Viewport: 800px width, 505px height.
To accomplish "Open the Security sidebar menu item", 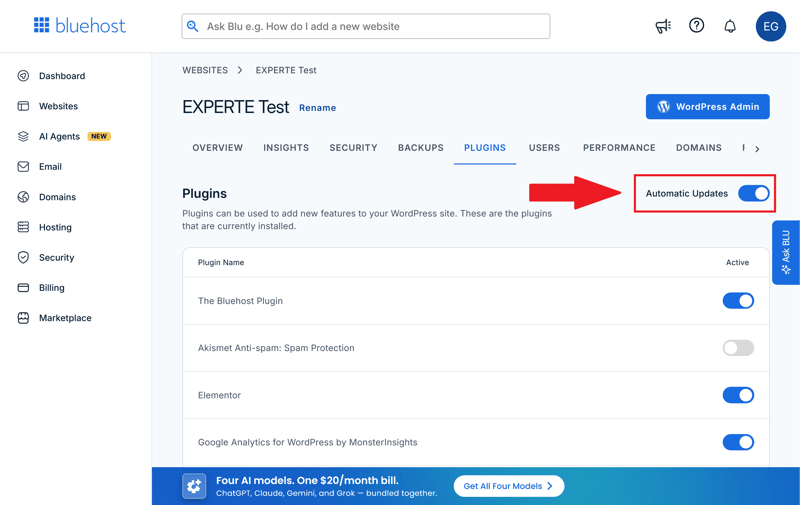I will pos(57,257).
